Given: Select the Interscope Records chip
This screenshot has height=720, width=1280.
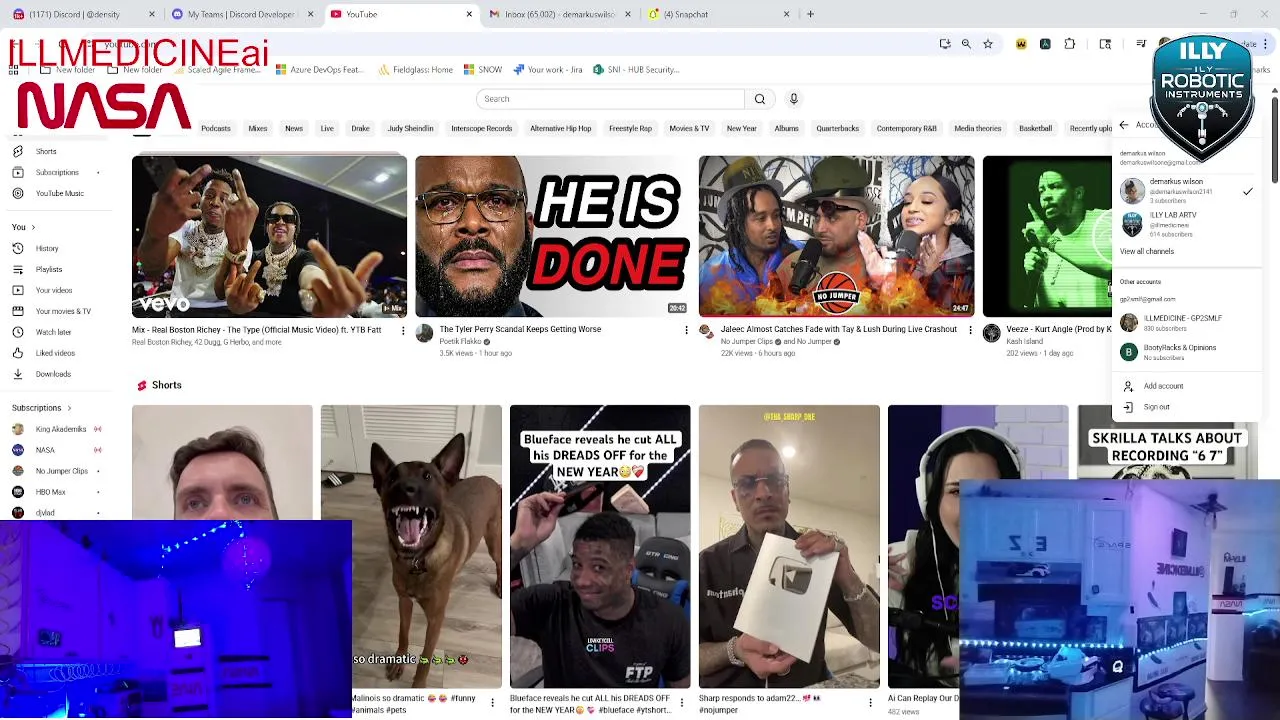Looking at the screenshot, I should coord(482,128).
